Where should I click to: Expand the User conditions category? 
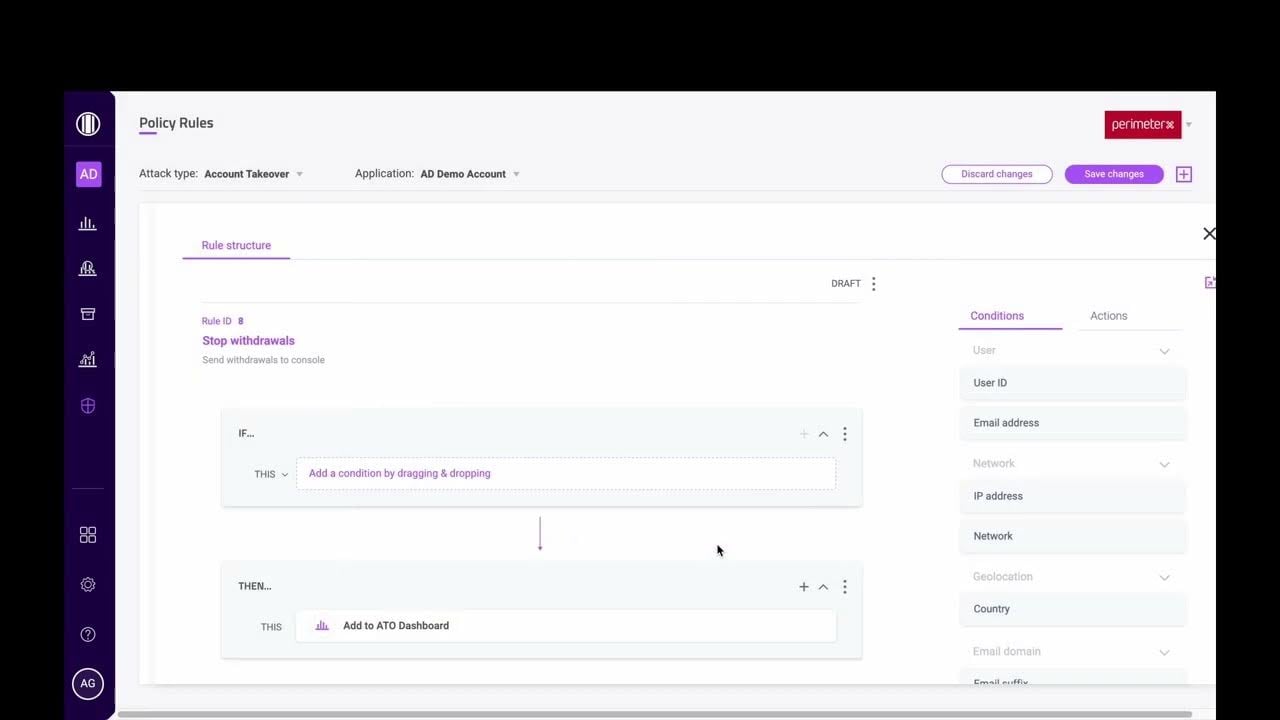pyautogui.click(x=1164, y=351)
